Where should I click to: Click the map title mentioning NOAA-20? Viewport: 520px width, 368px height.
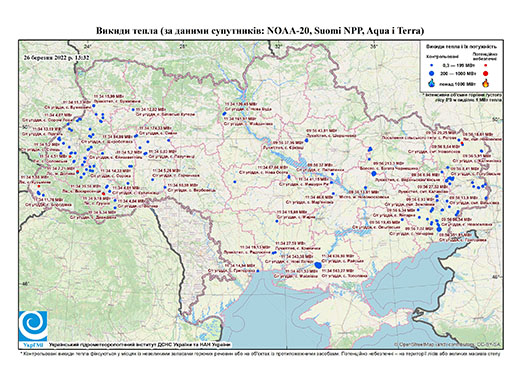click(260, 31)
